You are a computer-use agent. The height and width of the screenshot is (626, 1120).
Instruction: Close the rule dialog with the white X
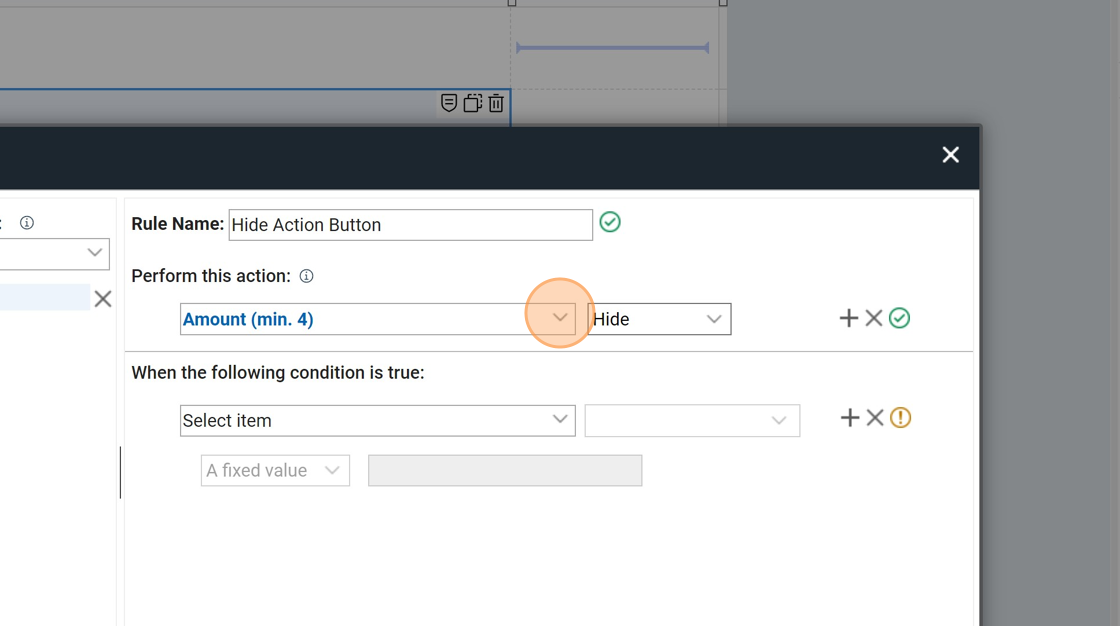coord(950,155)
